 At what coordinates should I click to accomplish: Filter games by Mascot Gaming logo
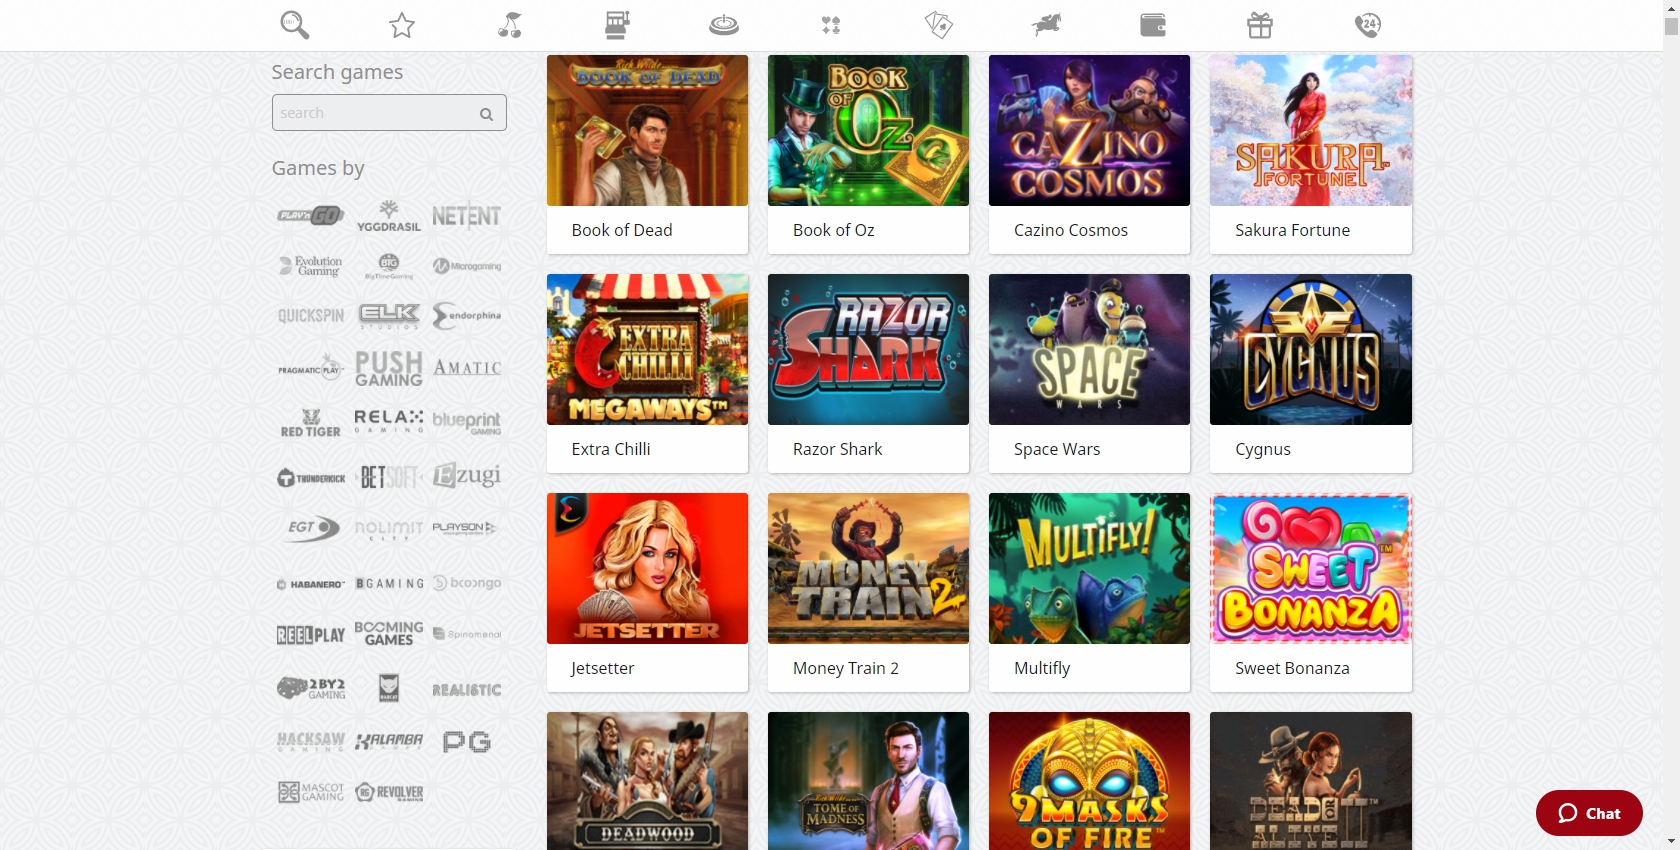(x=311, y=792)
